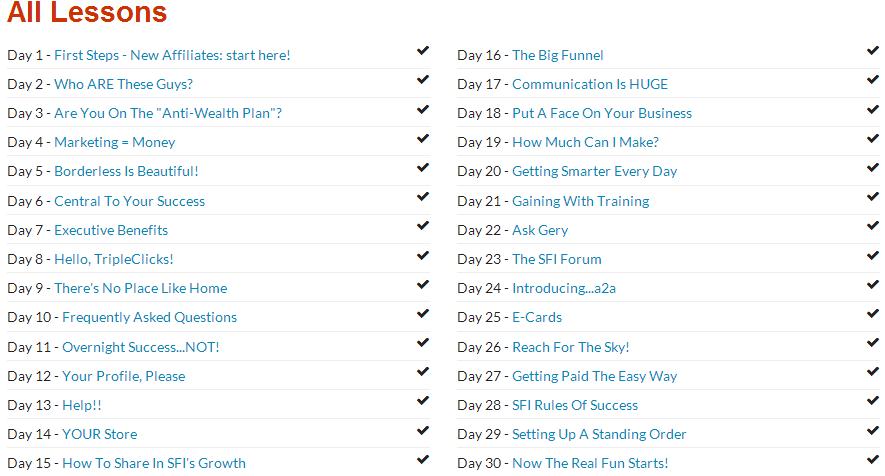Open How Much Can I Make? lesson
The height and width of the screenshot is (476, 885).
tap(585, 142)
